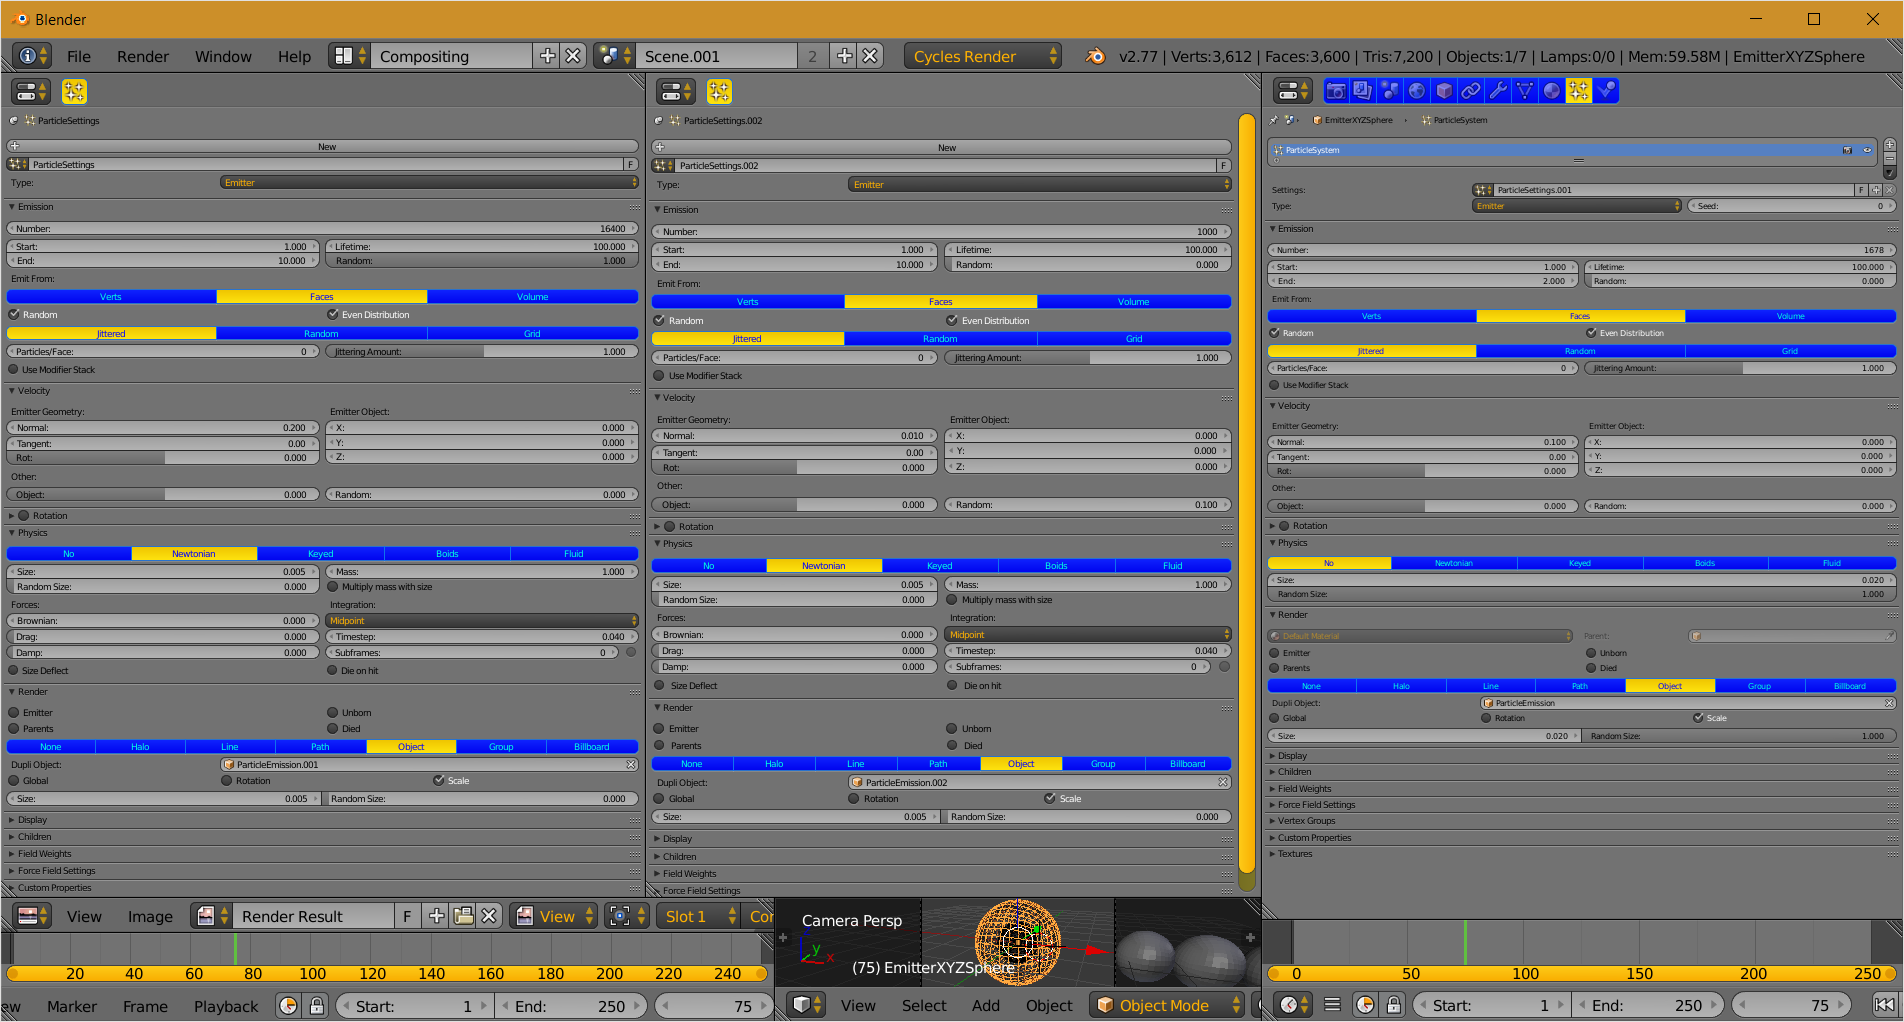
Task: Open the Window menu
Action: (x=223, y=57)
